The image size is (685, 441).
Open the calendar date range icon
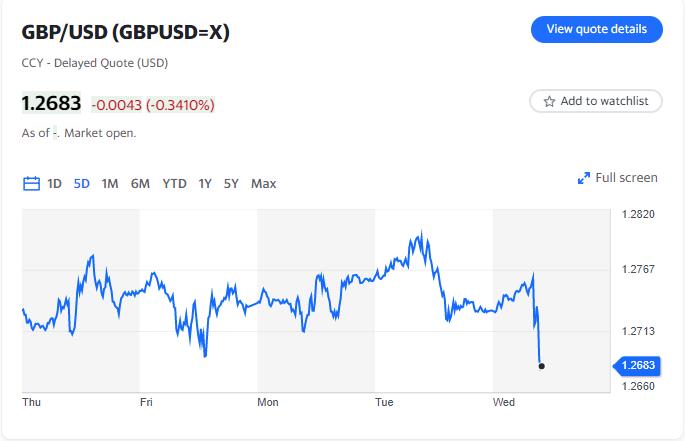(x=30, y=183)
